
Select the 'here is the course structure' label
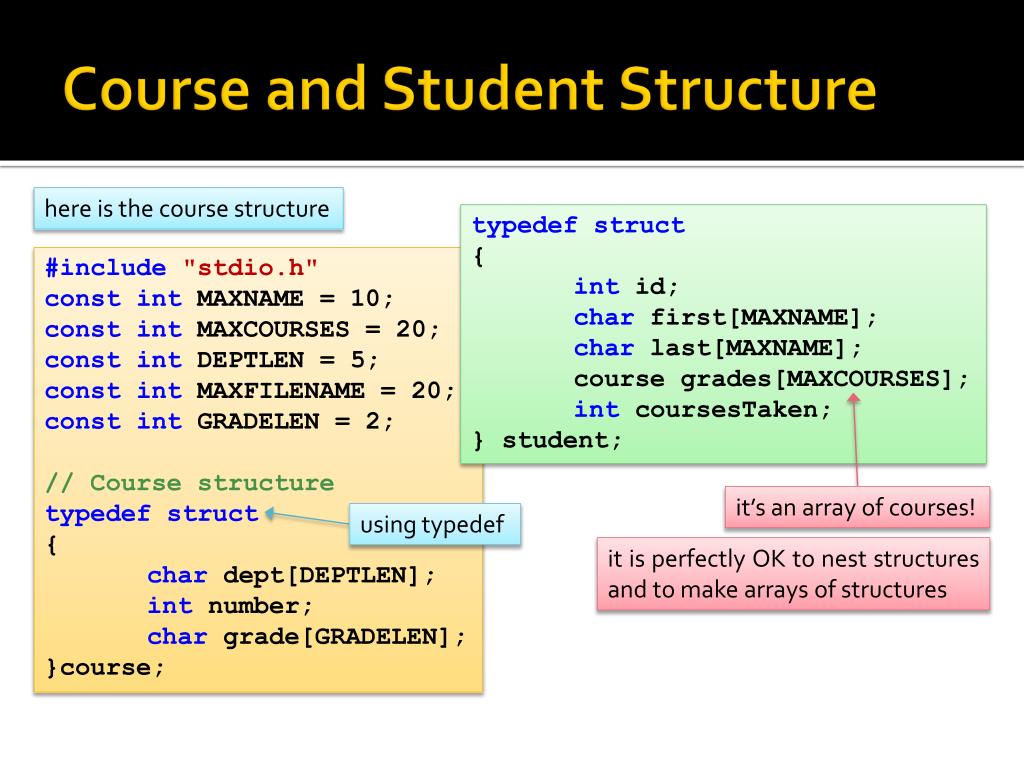pyautogui.click(x=188, y=209)
